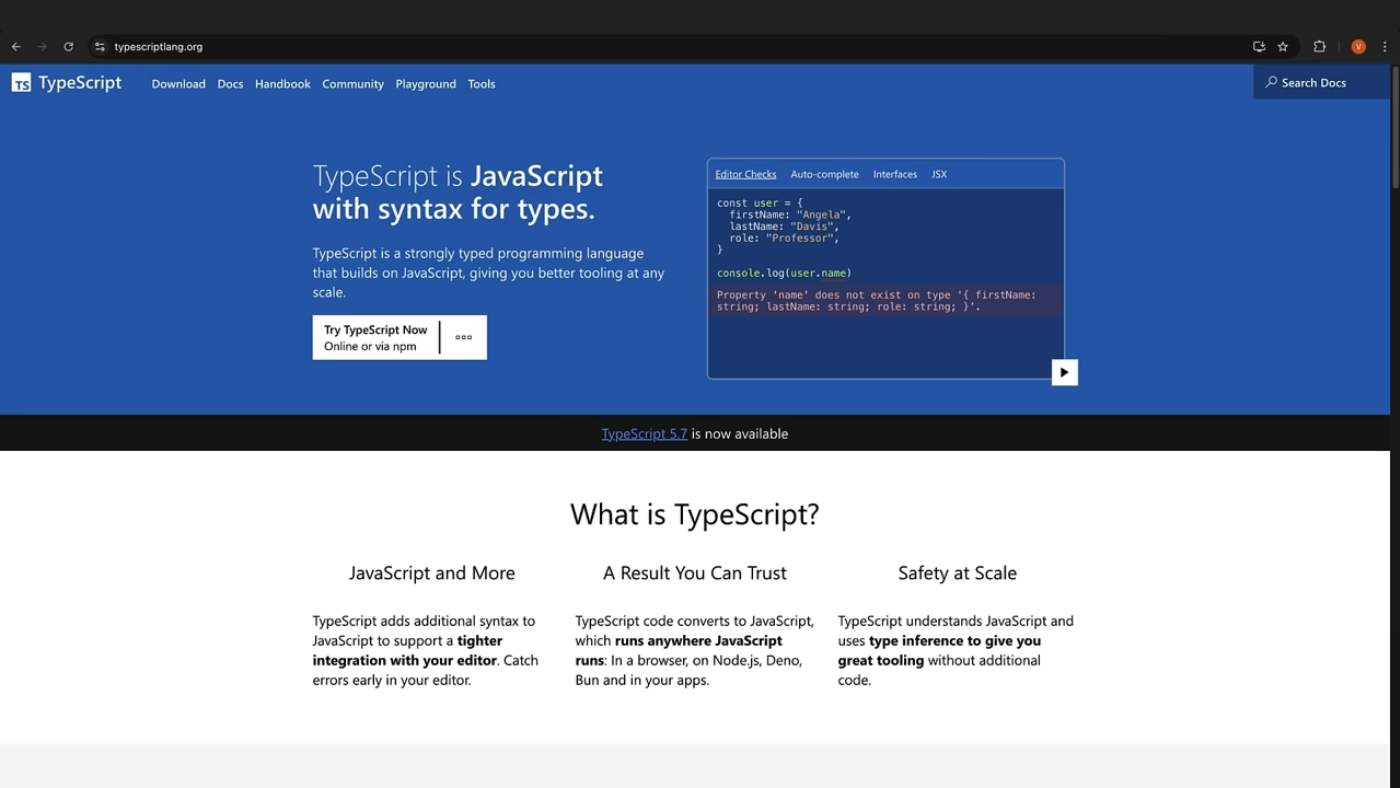
Task: Play the code example animation
Action: (1064, 372)
